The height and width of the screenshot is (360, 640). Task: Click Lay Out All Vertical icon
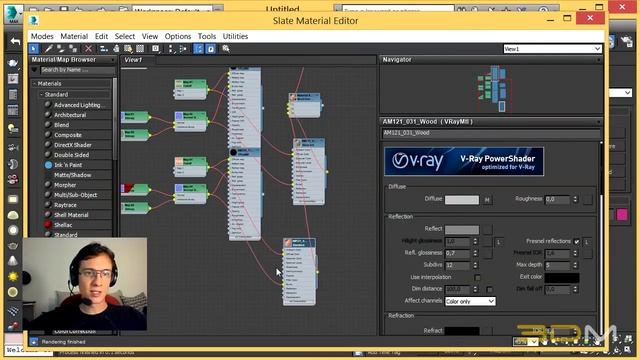[171, 49]
